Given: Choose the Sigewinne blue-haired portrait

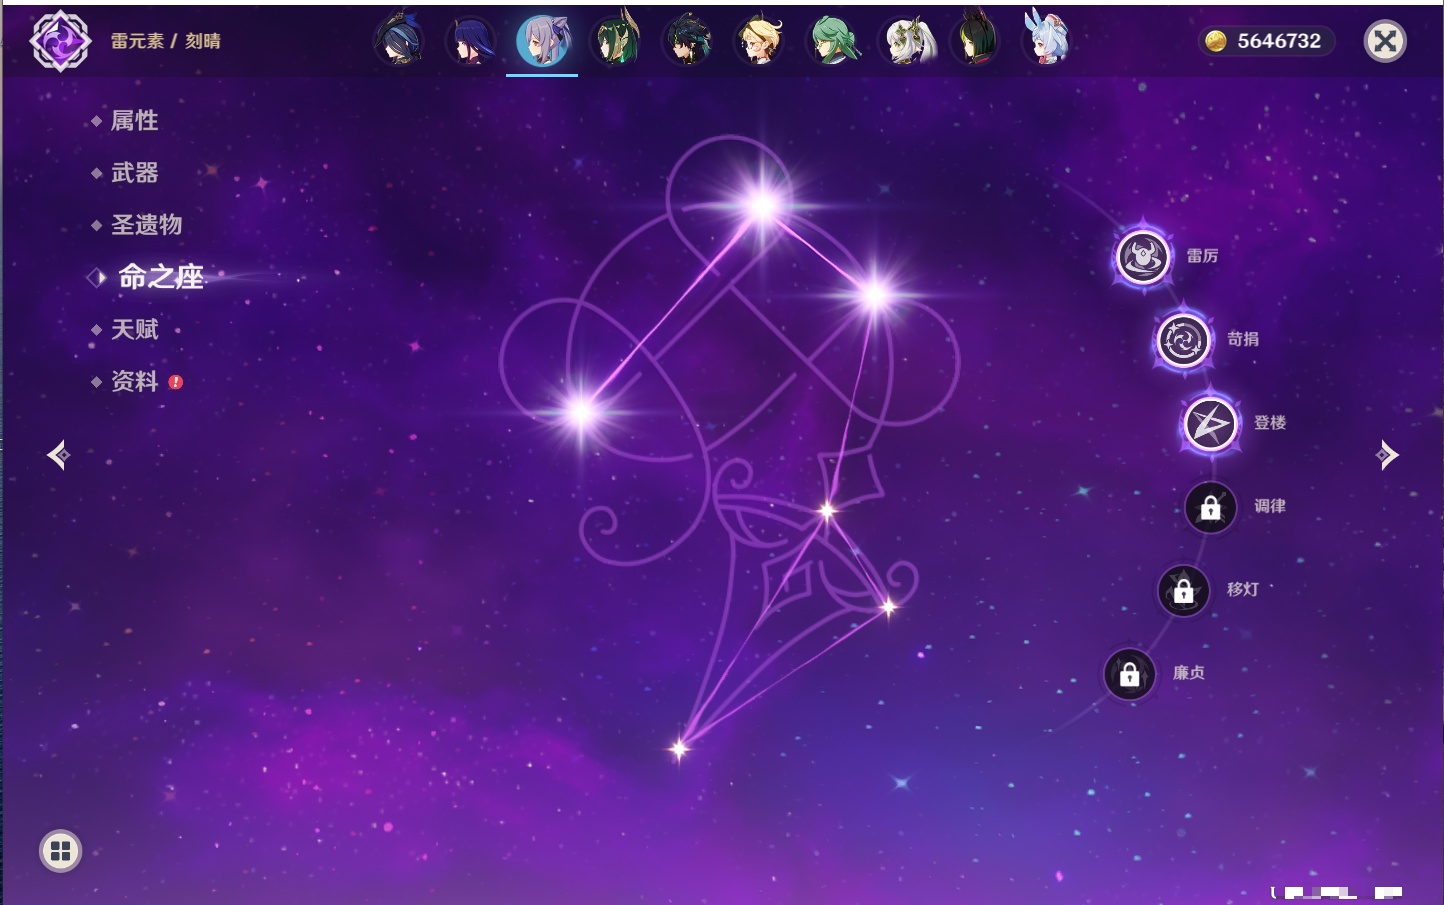Looking at the screenshot, I should (x=1047, y=38).
